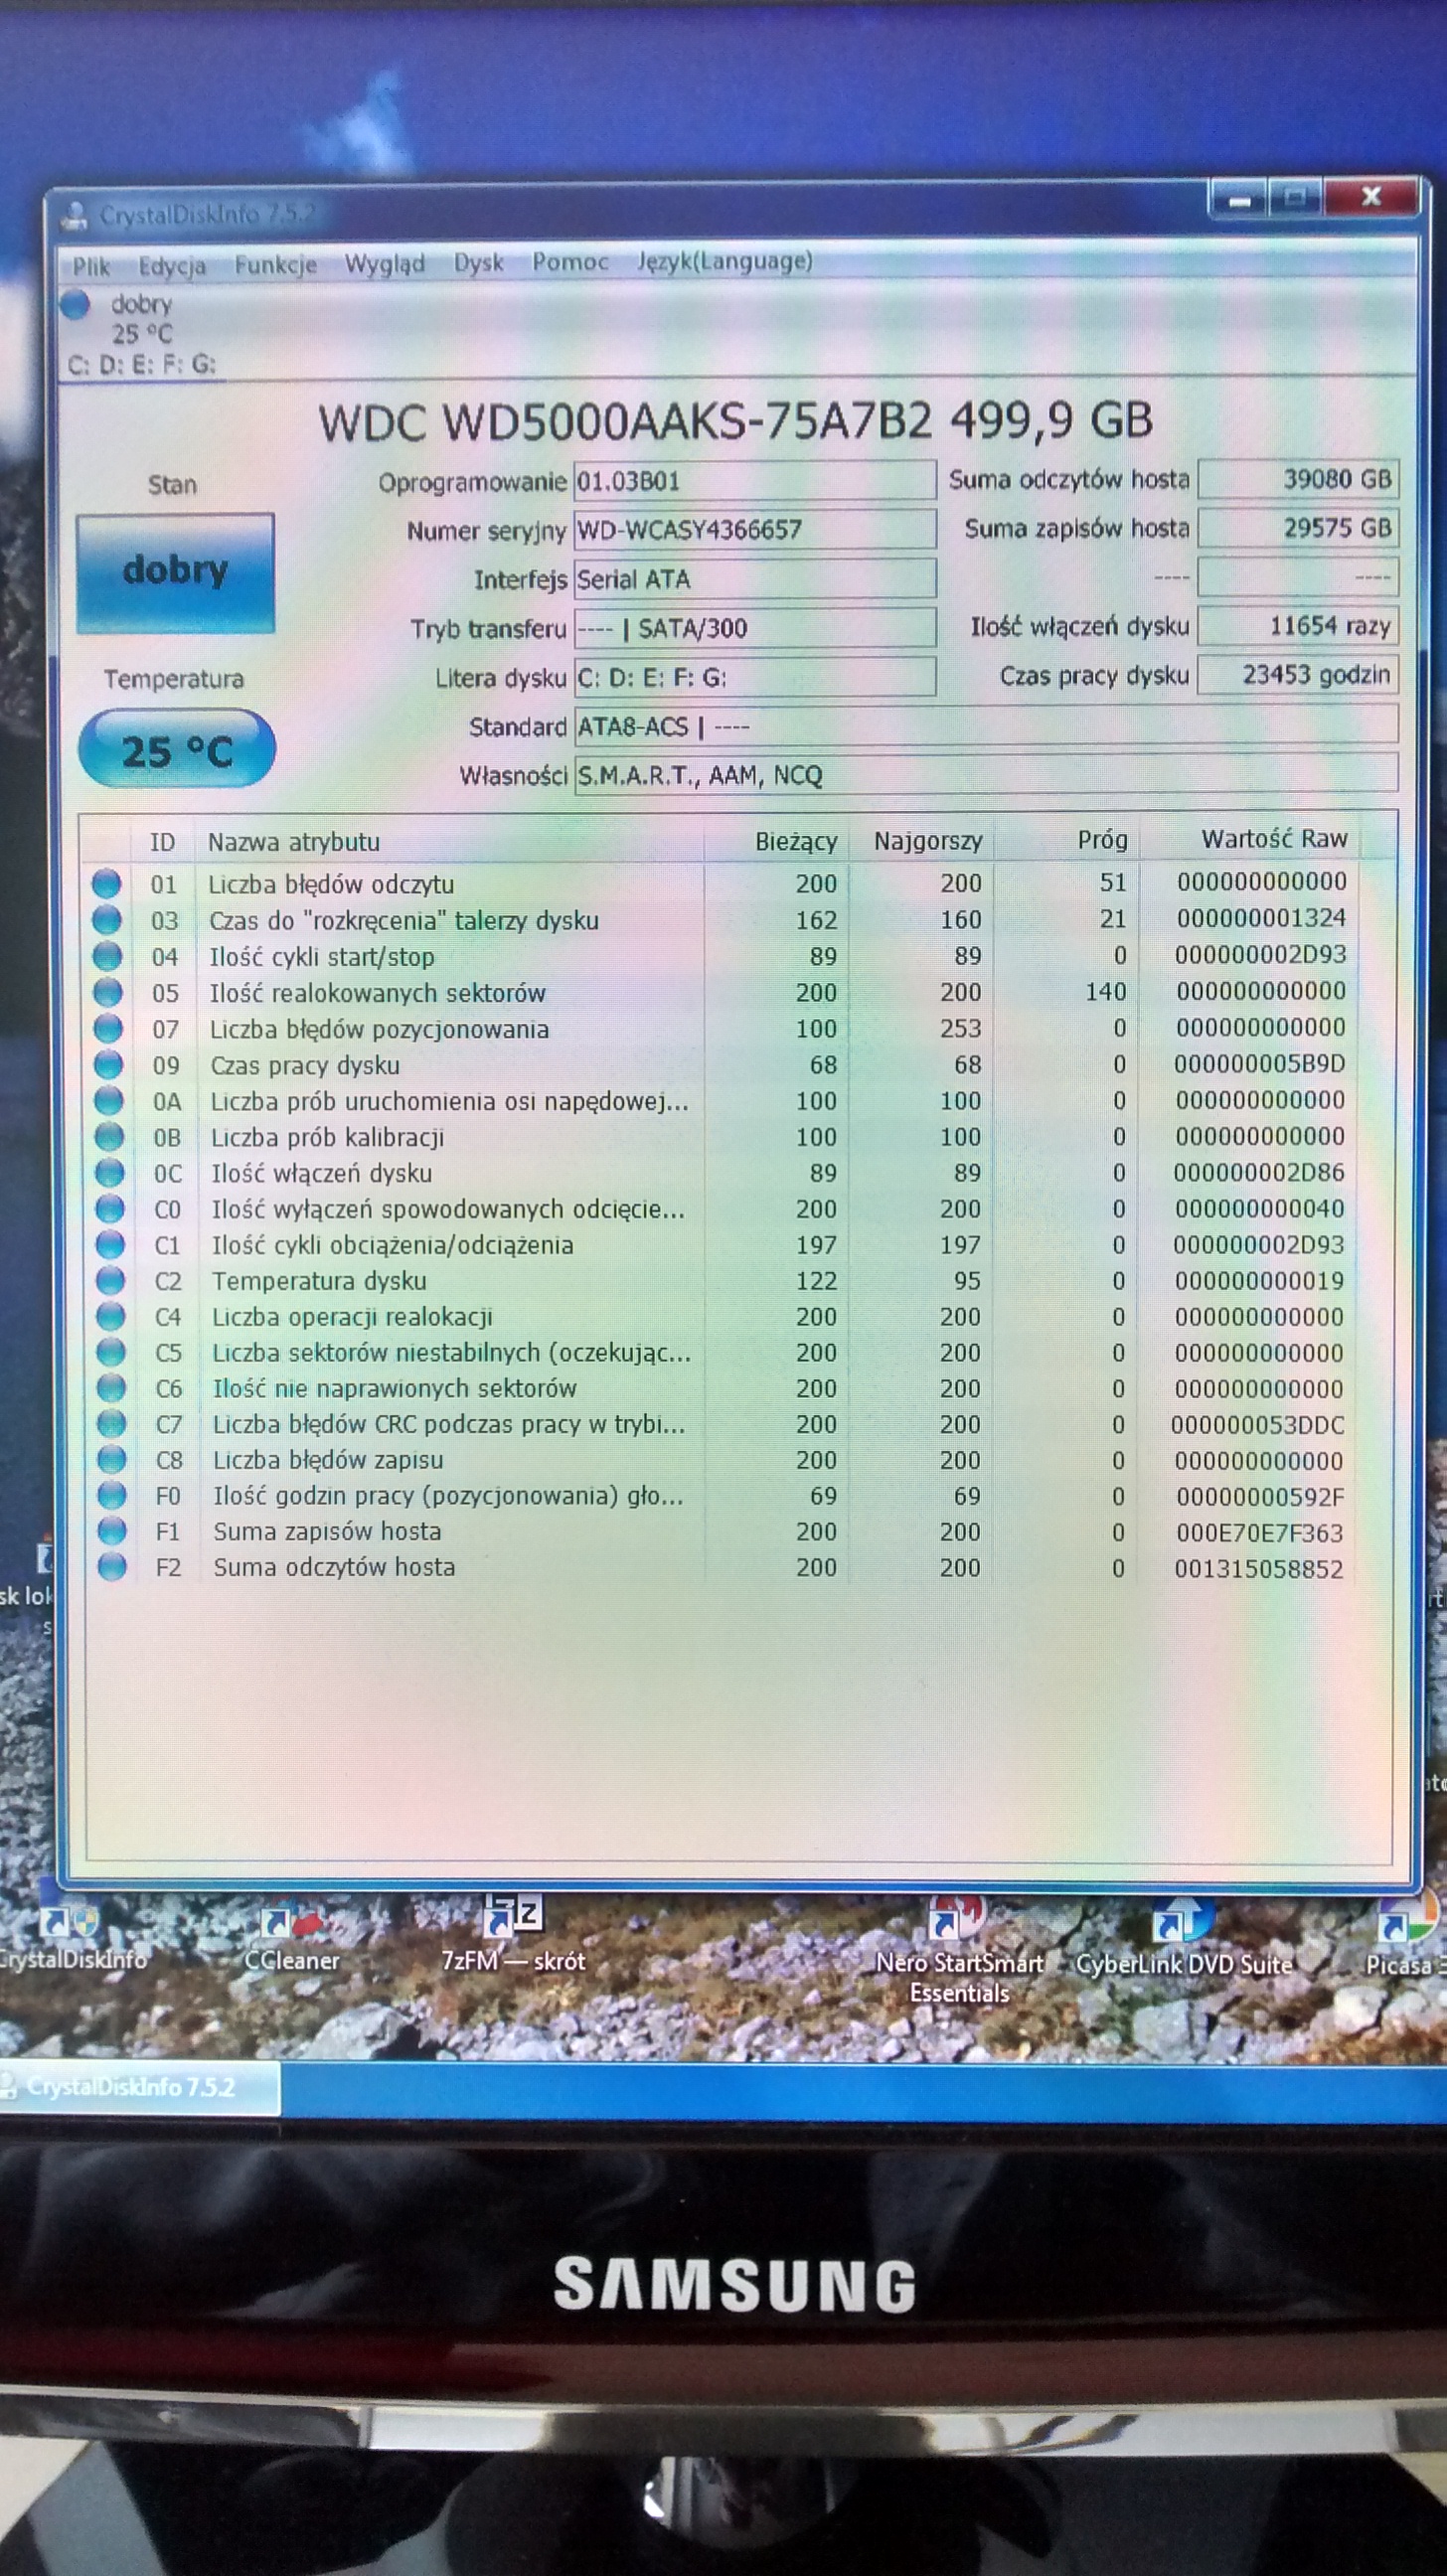The height and width of the screenshot is (2576, 1447).
Task: Open the CrystalDiskInfo desktop shortcut
Action: coord(72,1938)
